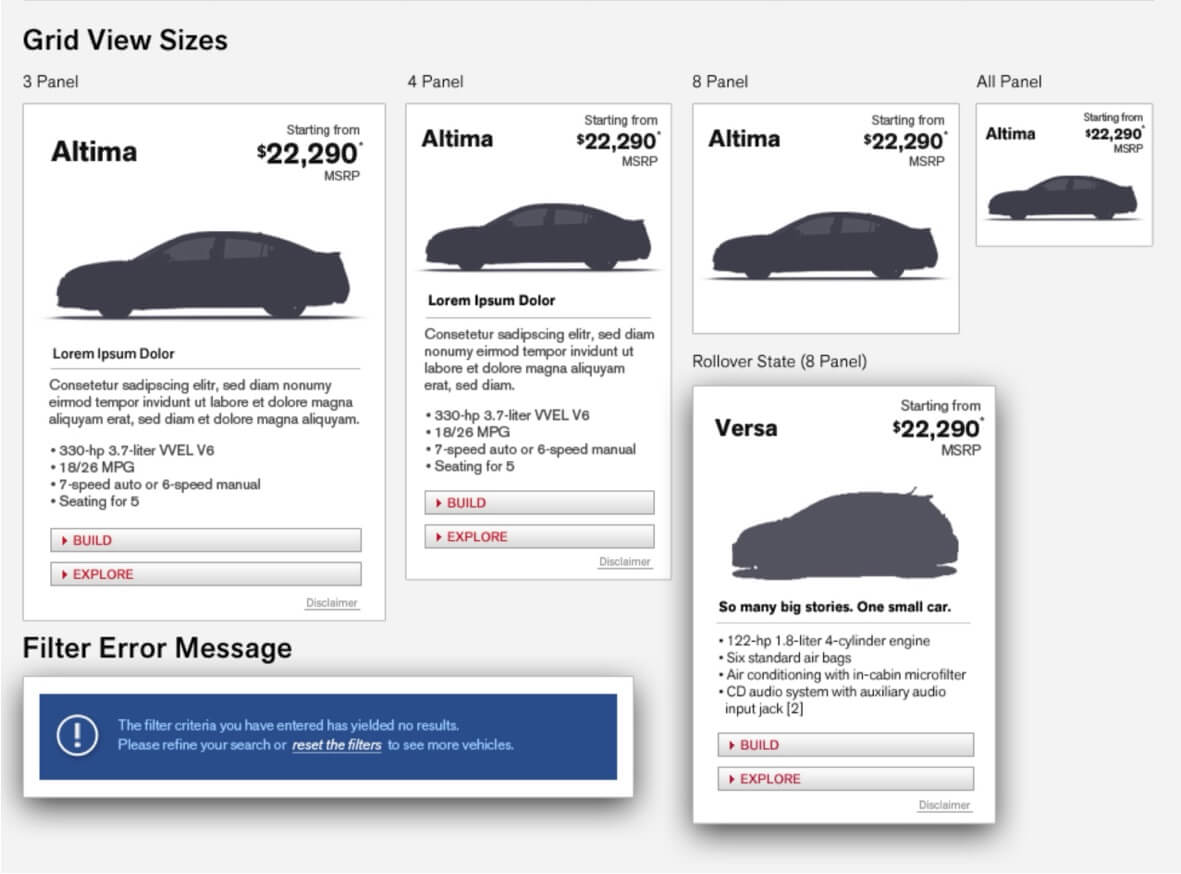
Task: Click '330-hp 3.7-liter VVEL V6' in 3 Panel card
Action: point(132,450)
